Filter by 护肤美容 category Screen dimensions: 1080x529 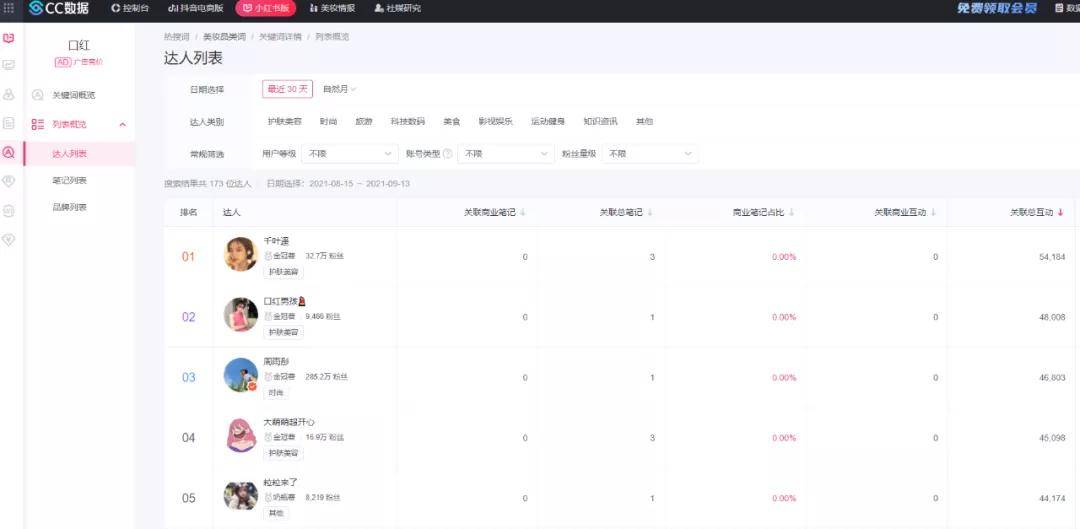pos(284,122)
